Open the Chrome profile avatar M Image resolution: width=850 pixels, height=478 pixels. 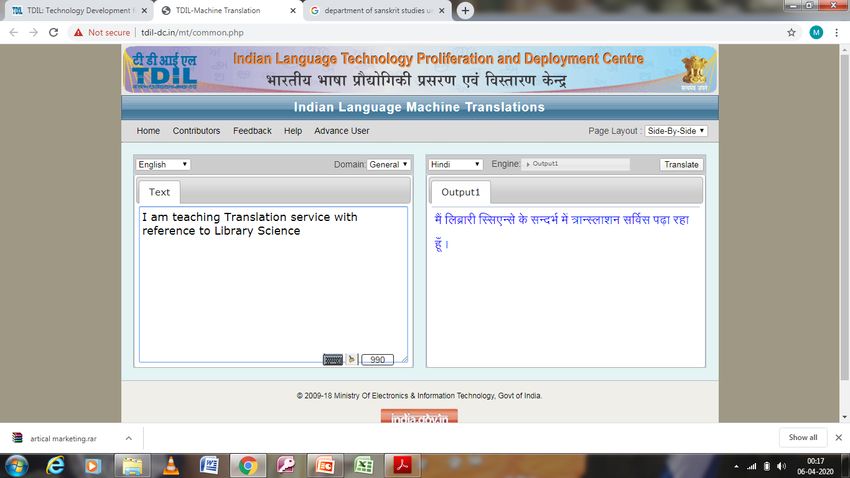[x=816, y=33]
